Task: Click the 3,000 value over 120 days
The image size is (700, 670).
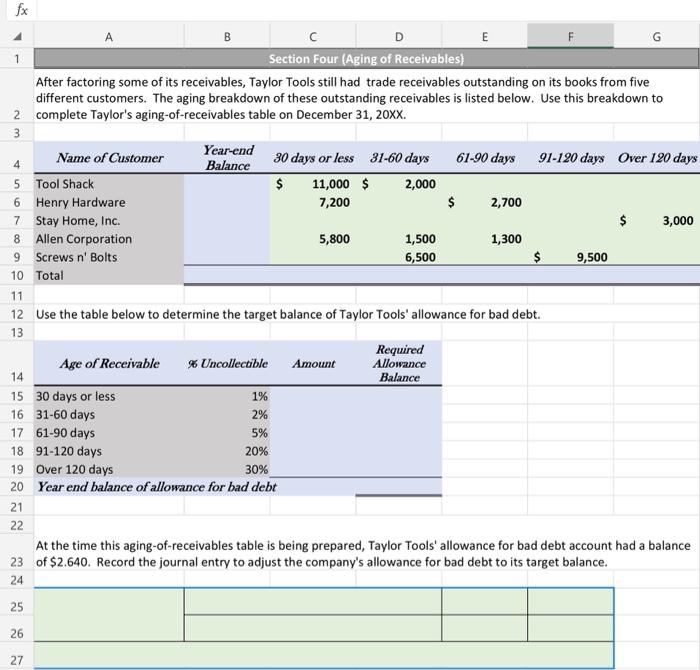Action: [657, 221]
